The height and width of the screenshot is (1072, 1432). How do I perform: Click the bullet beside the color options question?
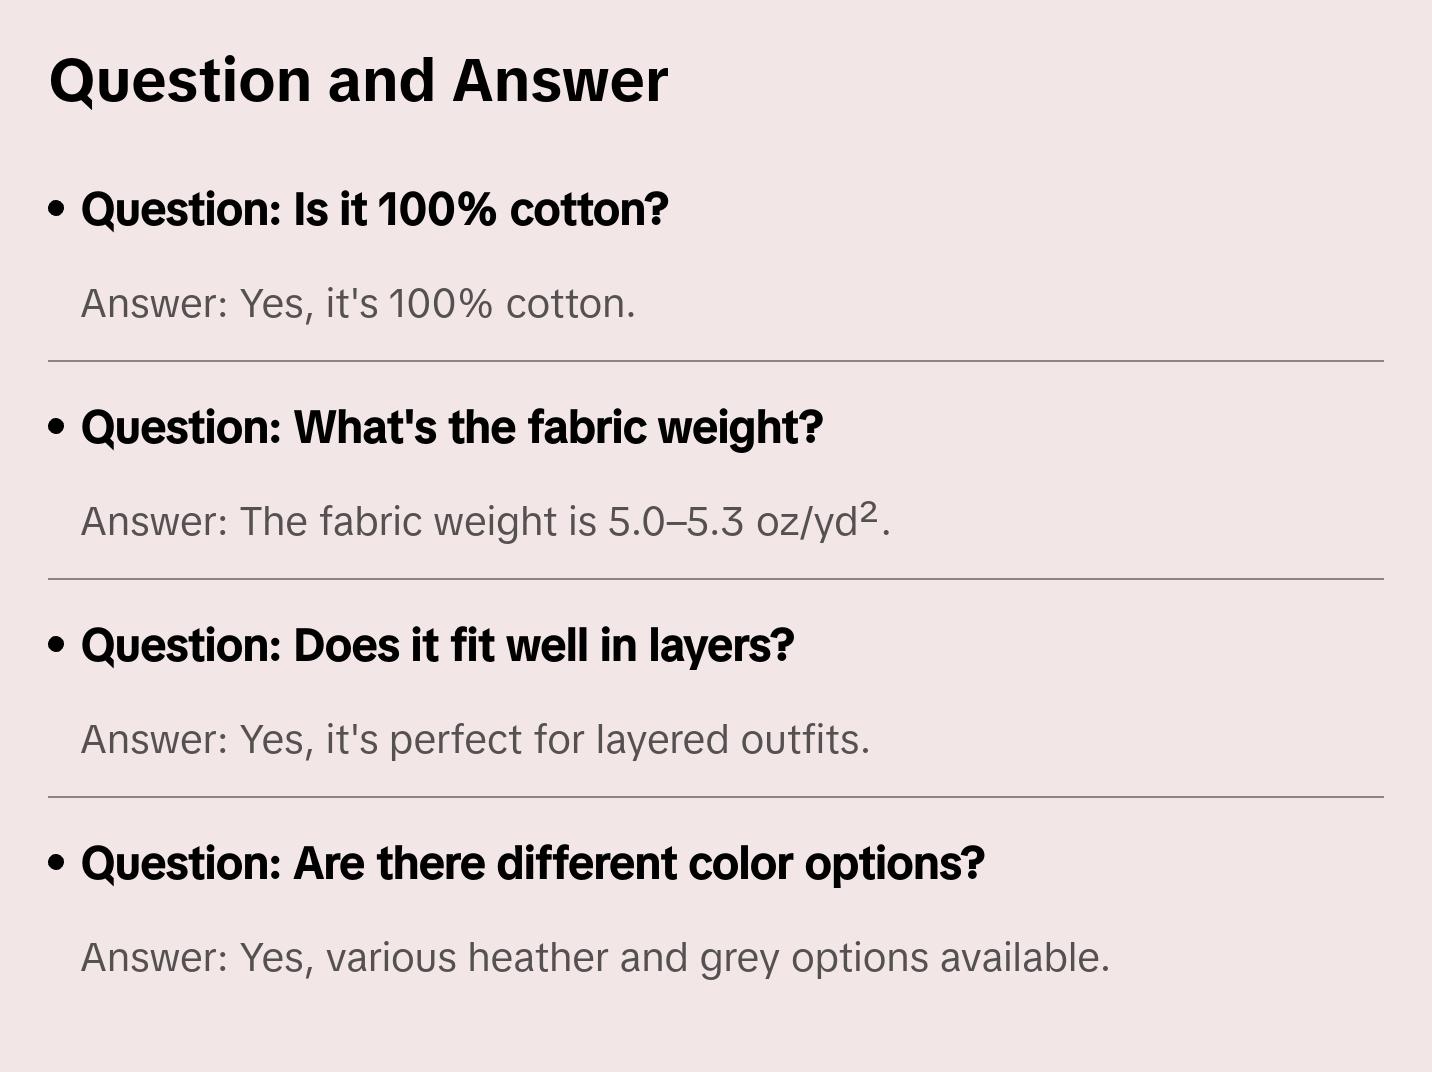tap(57, 863)
